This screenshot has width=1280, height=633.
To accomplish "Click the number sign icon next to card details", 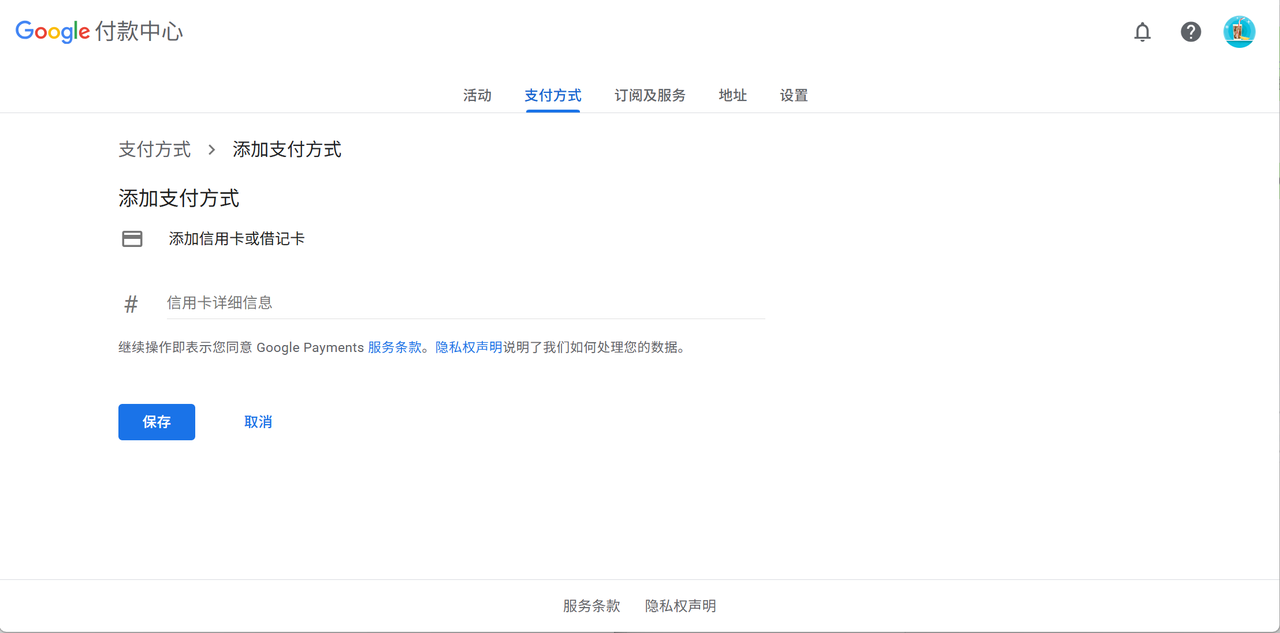I will point(131,303).
